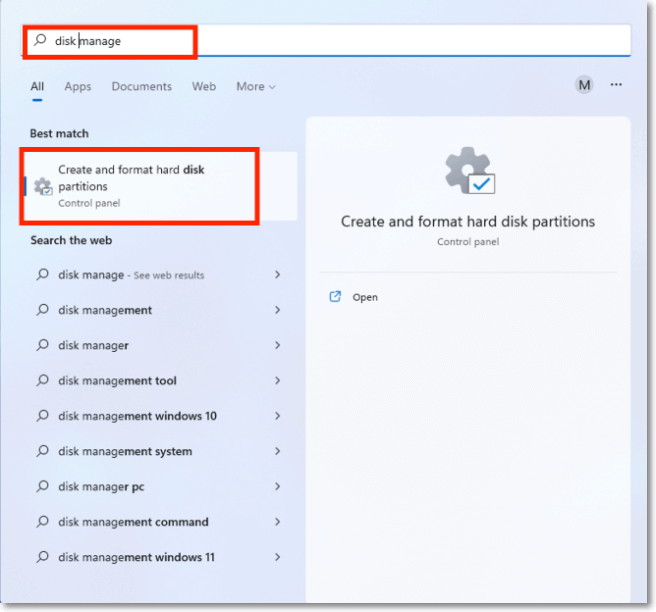The height and width of the screenshot is (612, 656).
Task: Expand arrow for 'disk management command'
Action: pos(277,522)
